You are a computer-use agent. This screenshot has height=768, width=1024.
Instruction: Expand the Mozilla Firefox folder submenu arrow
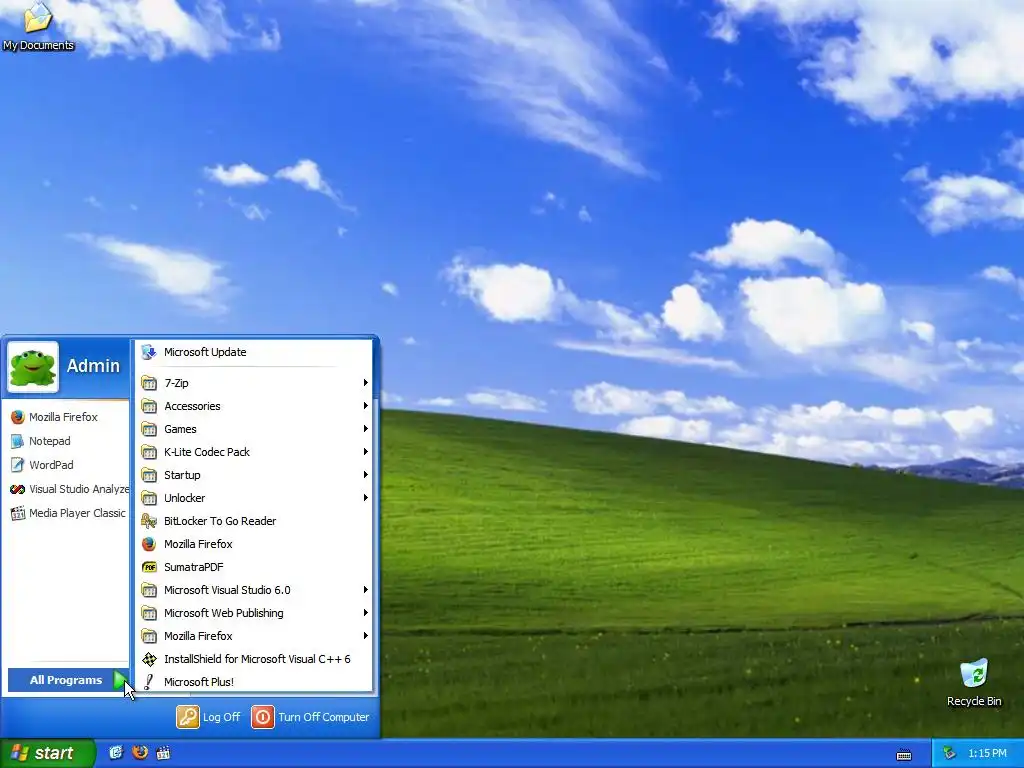tap(366, 636)
